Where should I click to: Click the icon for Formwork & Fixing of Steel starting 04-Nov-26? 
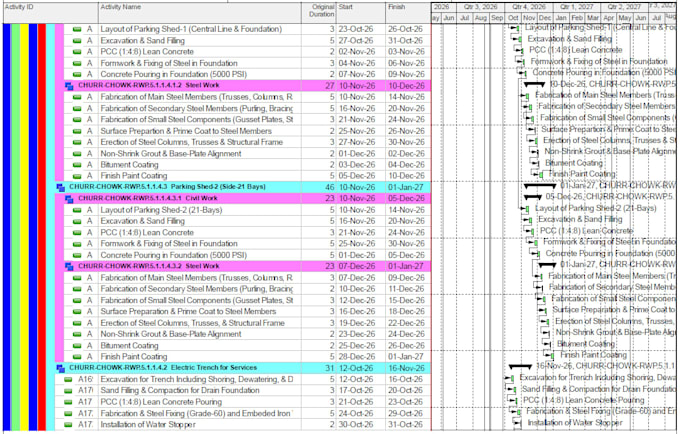tap(77, 63)
